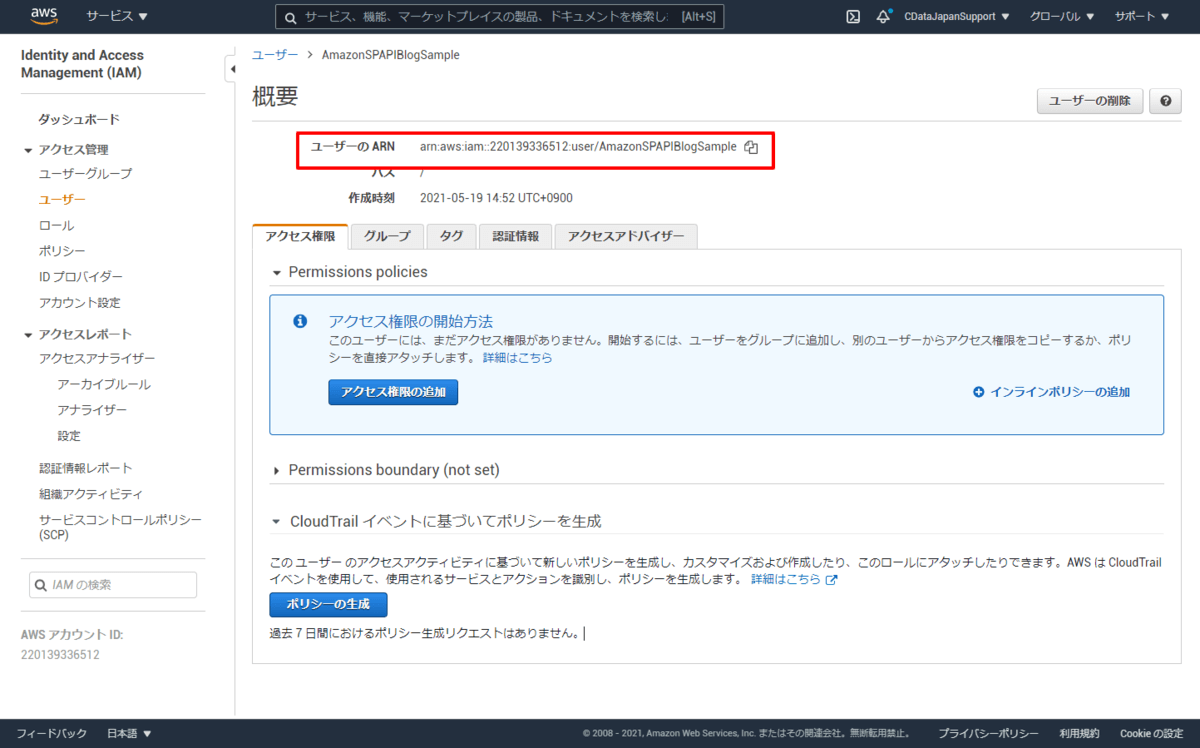Switch to アクセスアドバイザー tab
Screen dimensions: 1200x748
[x=626, y=237]
